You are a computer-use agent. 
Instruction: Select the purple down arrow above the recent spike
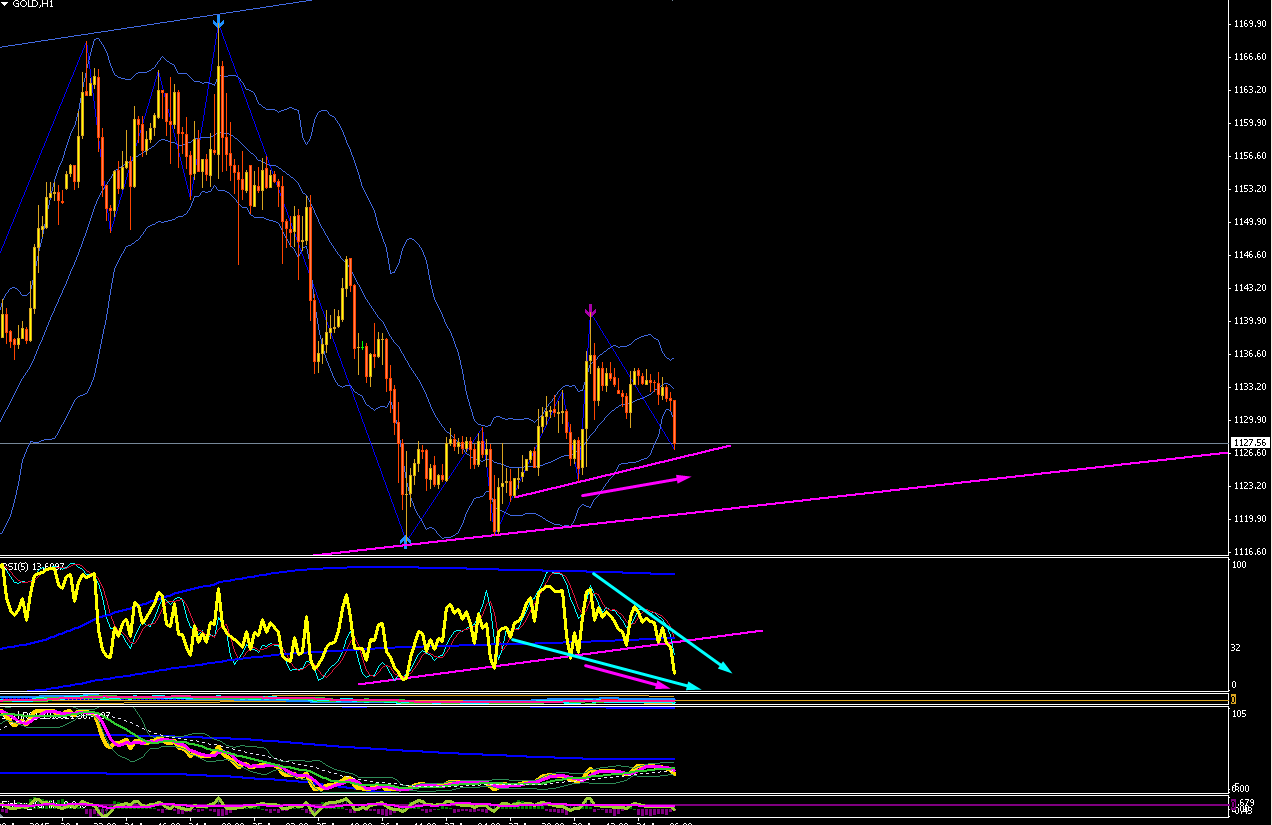pyautogui.click(x=591, y=310)
